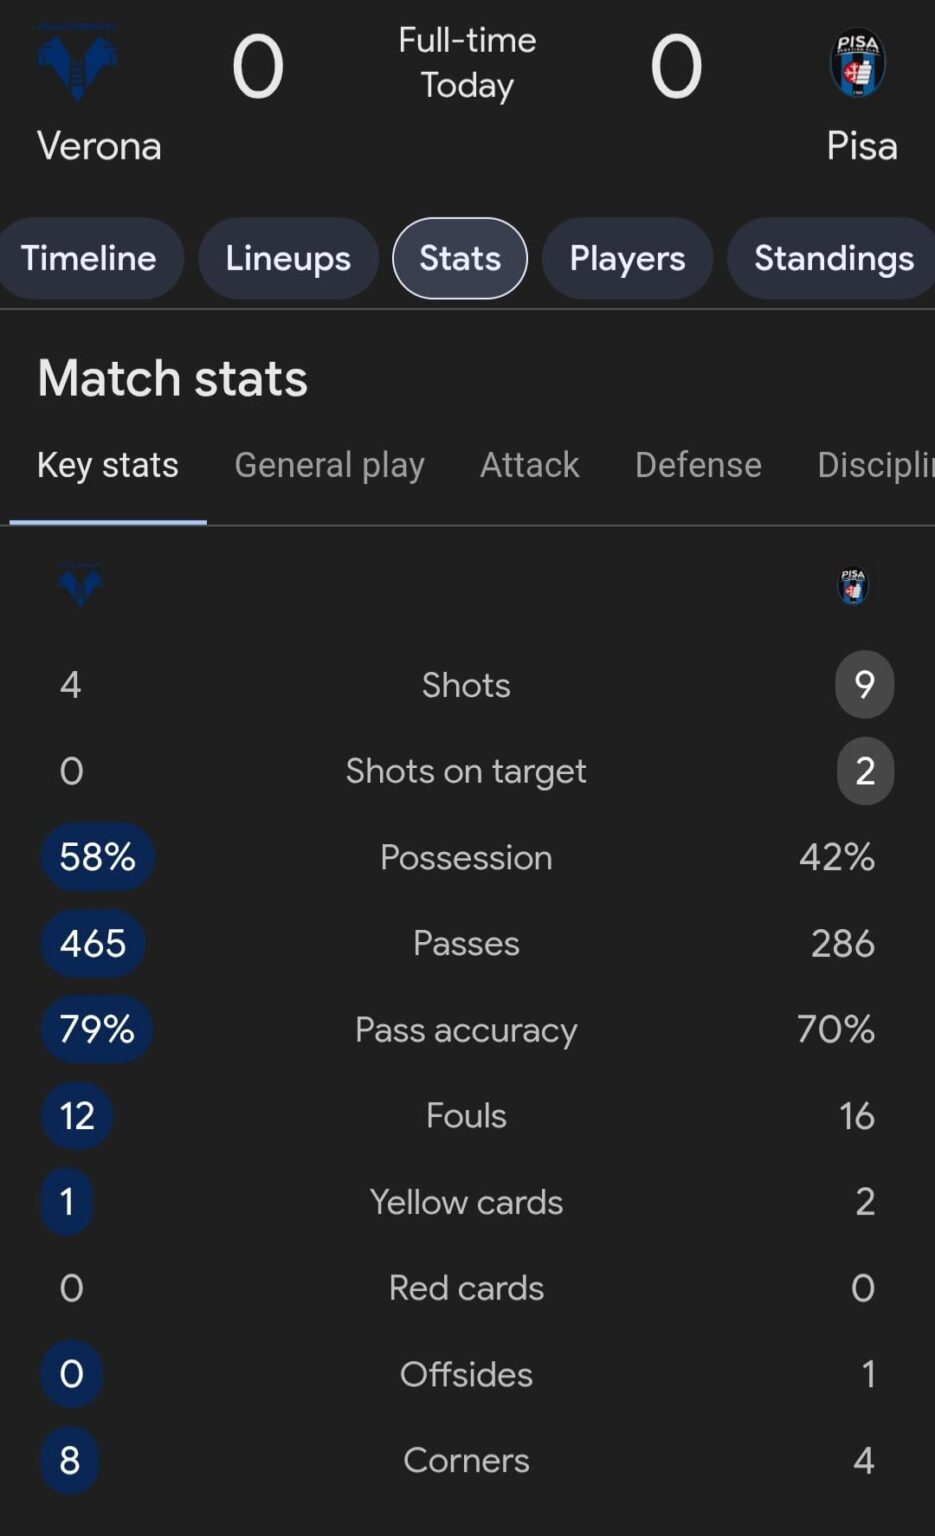Select the small Verona logo above the stats
The width and height of the screenshot is (935, 1536).
79,586
